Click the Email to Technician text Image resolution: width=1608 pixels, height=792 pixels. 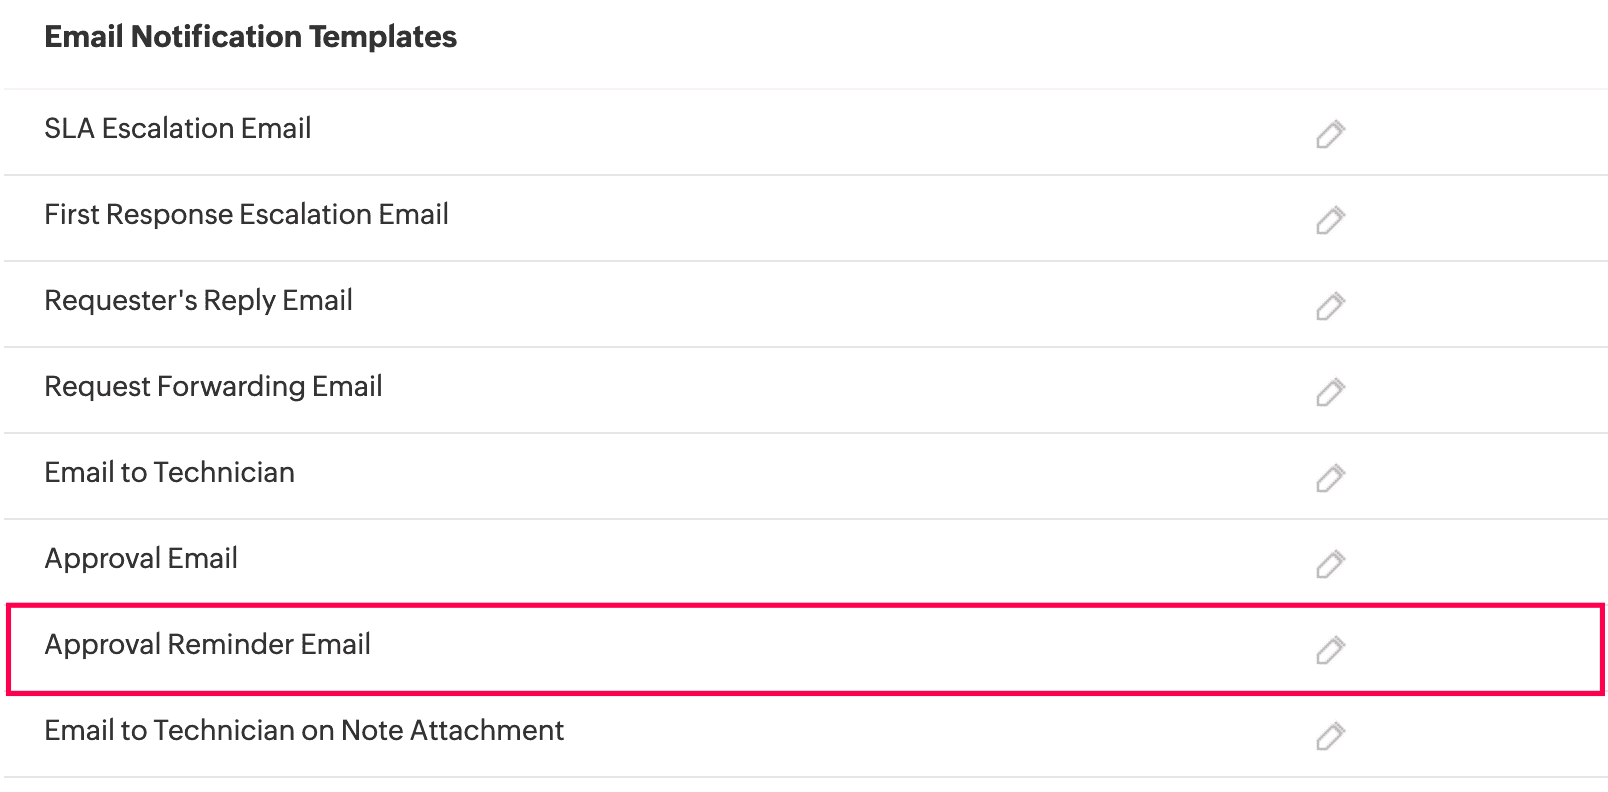168,473
